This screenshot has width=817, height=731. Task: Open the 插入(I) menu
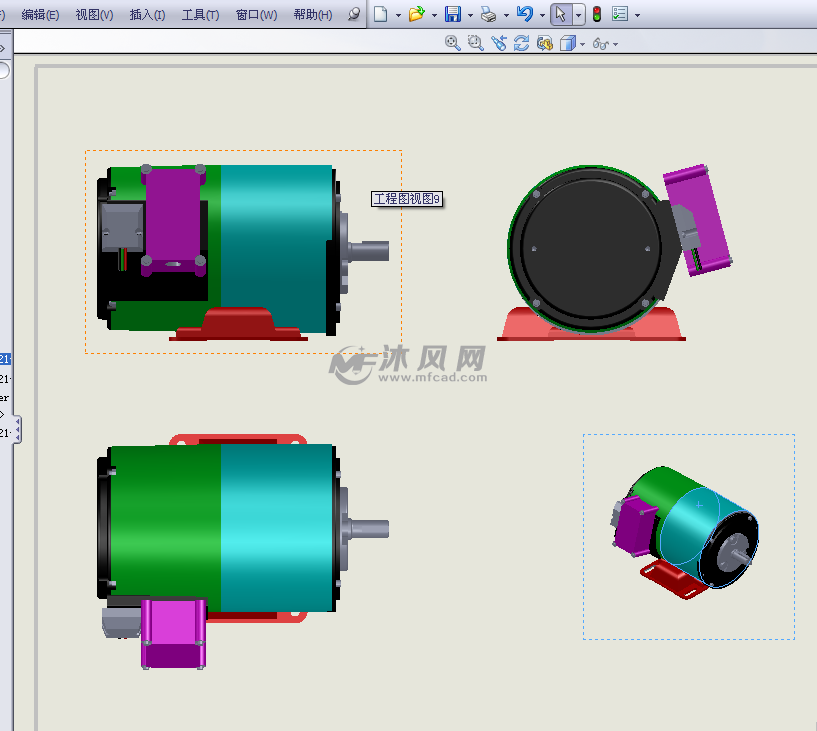coord(147,15)
